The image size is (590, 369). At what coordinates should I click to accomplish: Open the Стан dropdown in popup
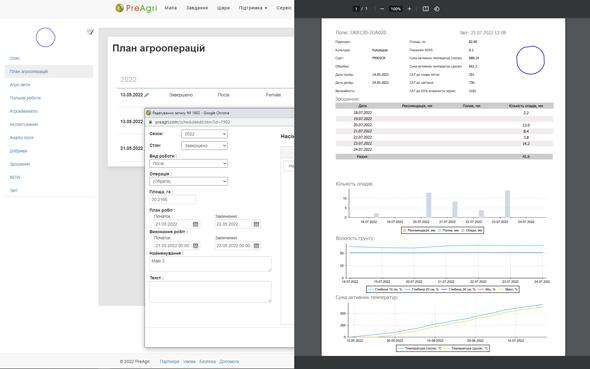[x=204, y=146]
